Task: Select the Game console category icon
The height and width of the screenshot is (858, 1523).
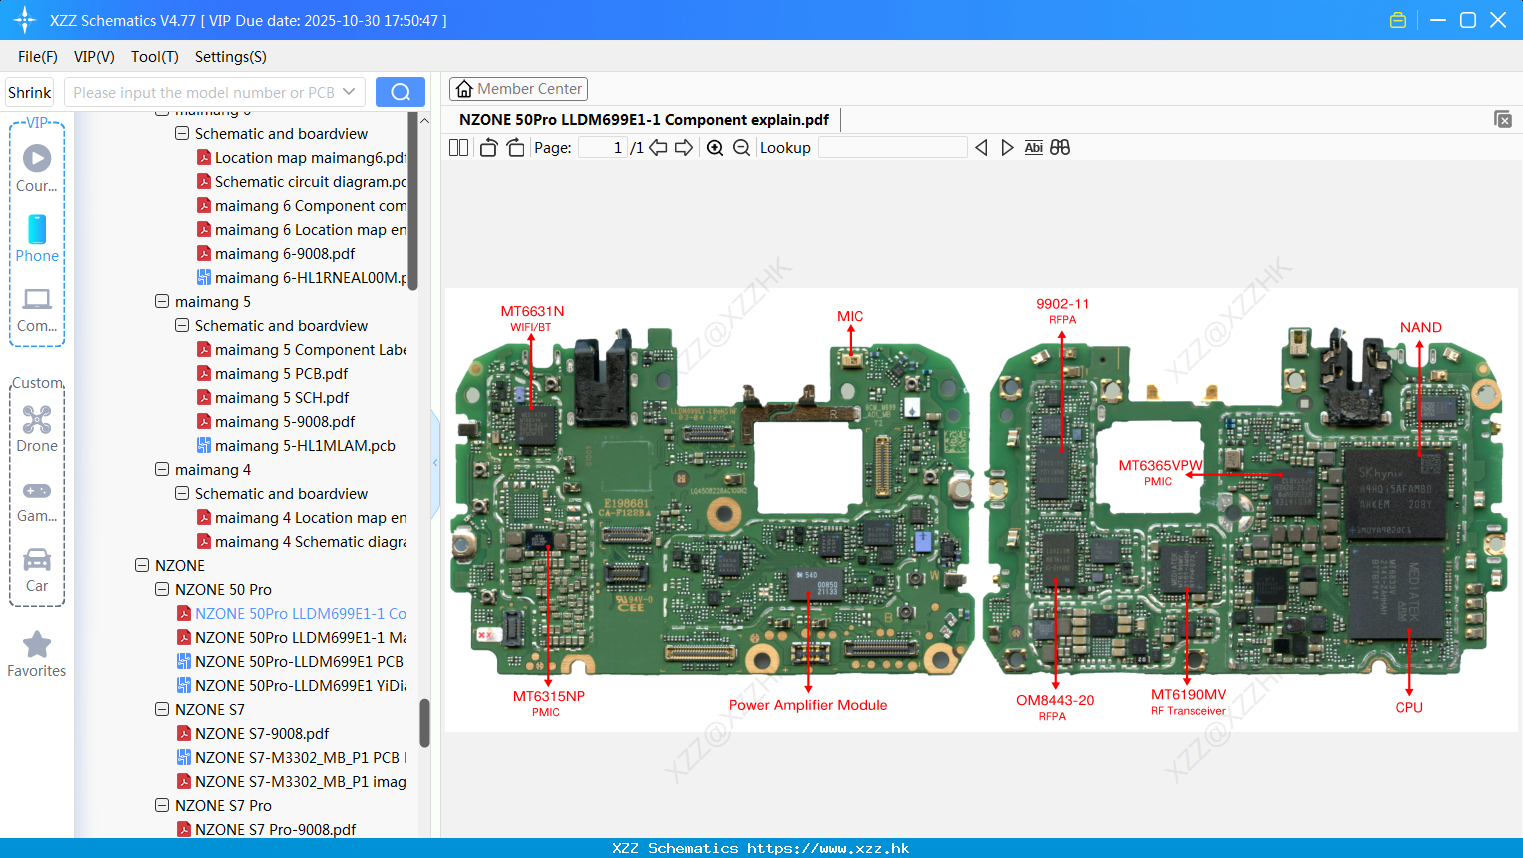Action: click(x=37, y=490)
